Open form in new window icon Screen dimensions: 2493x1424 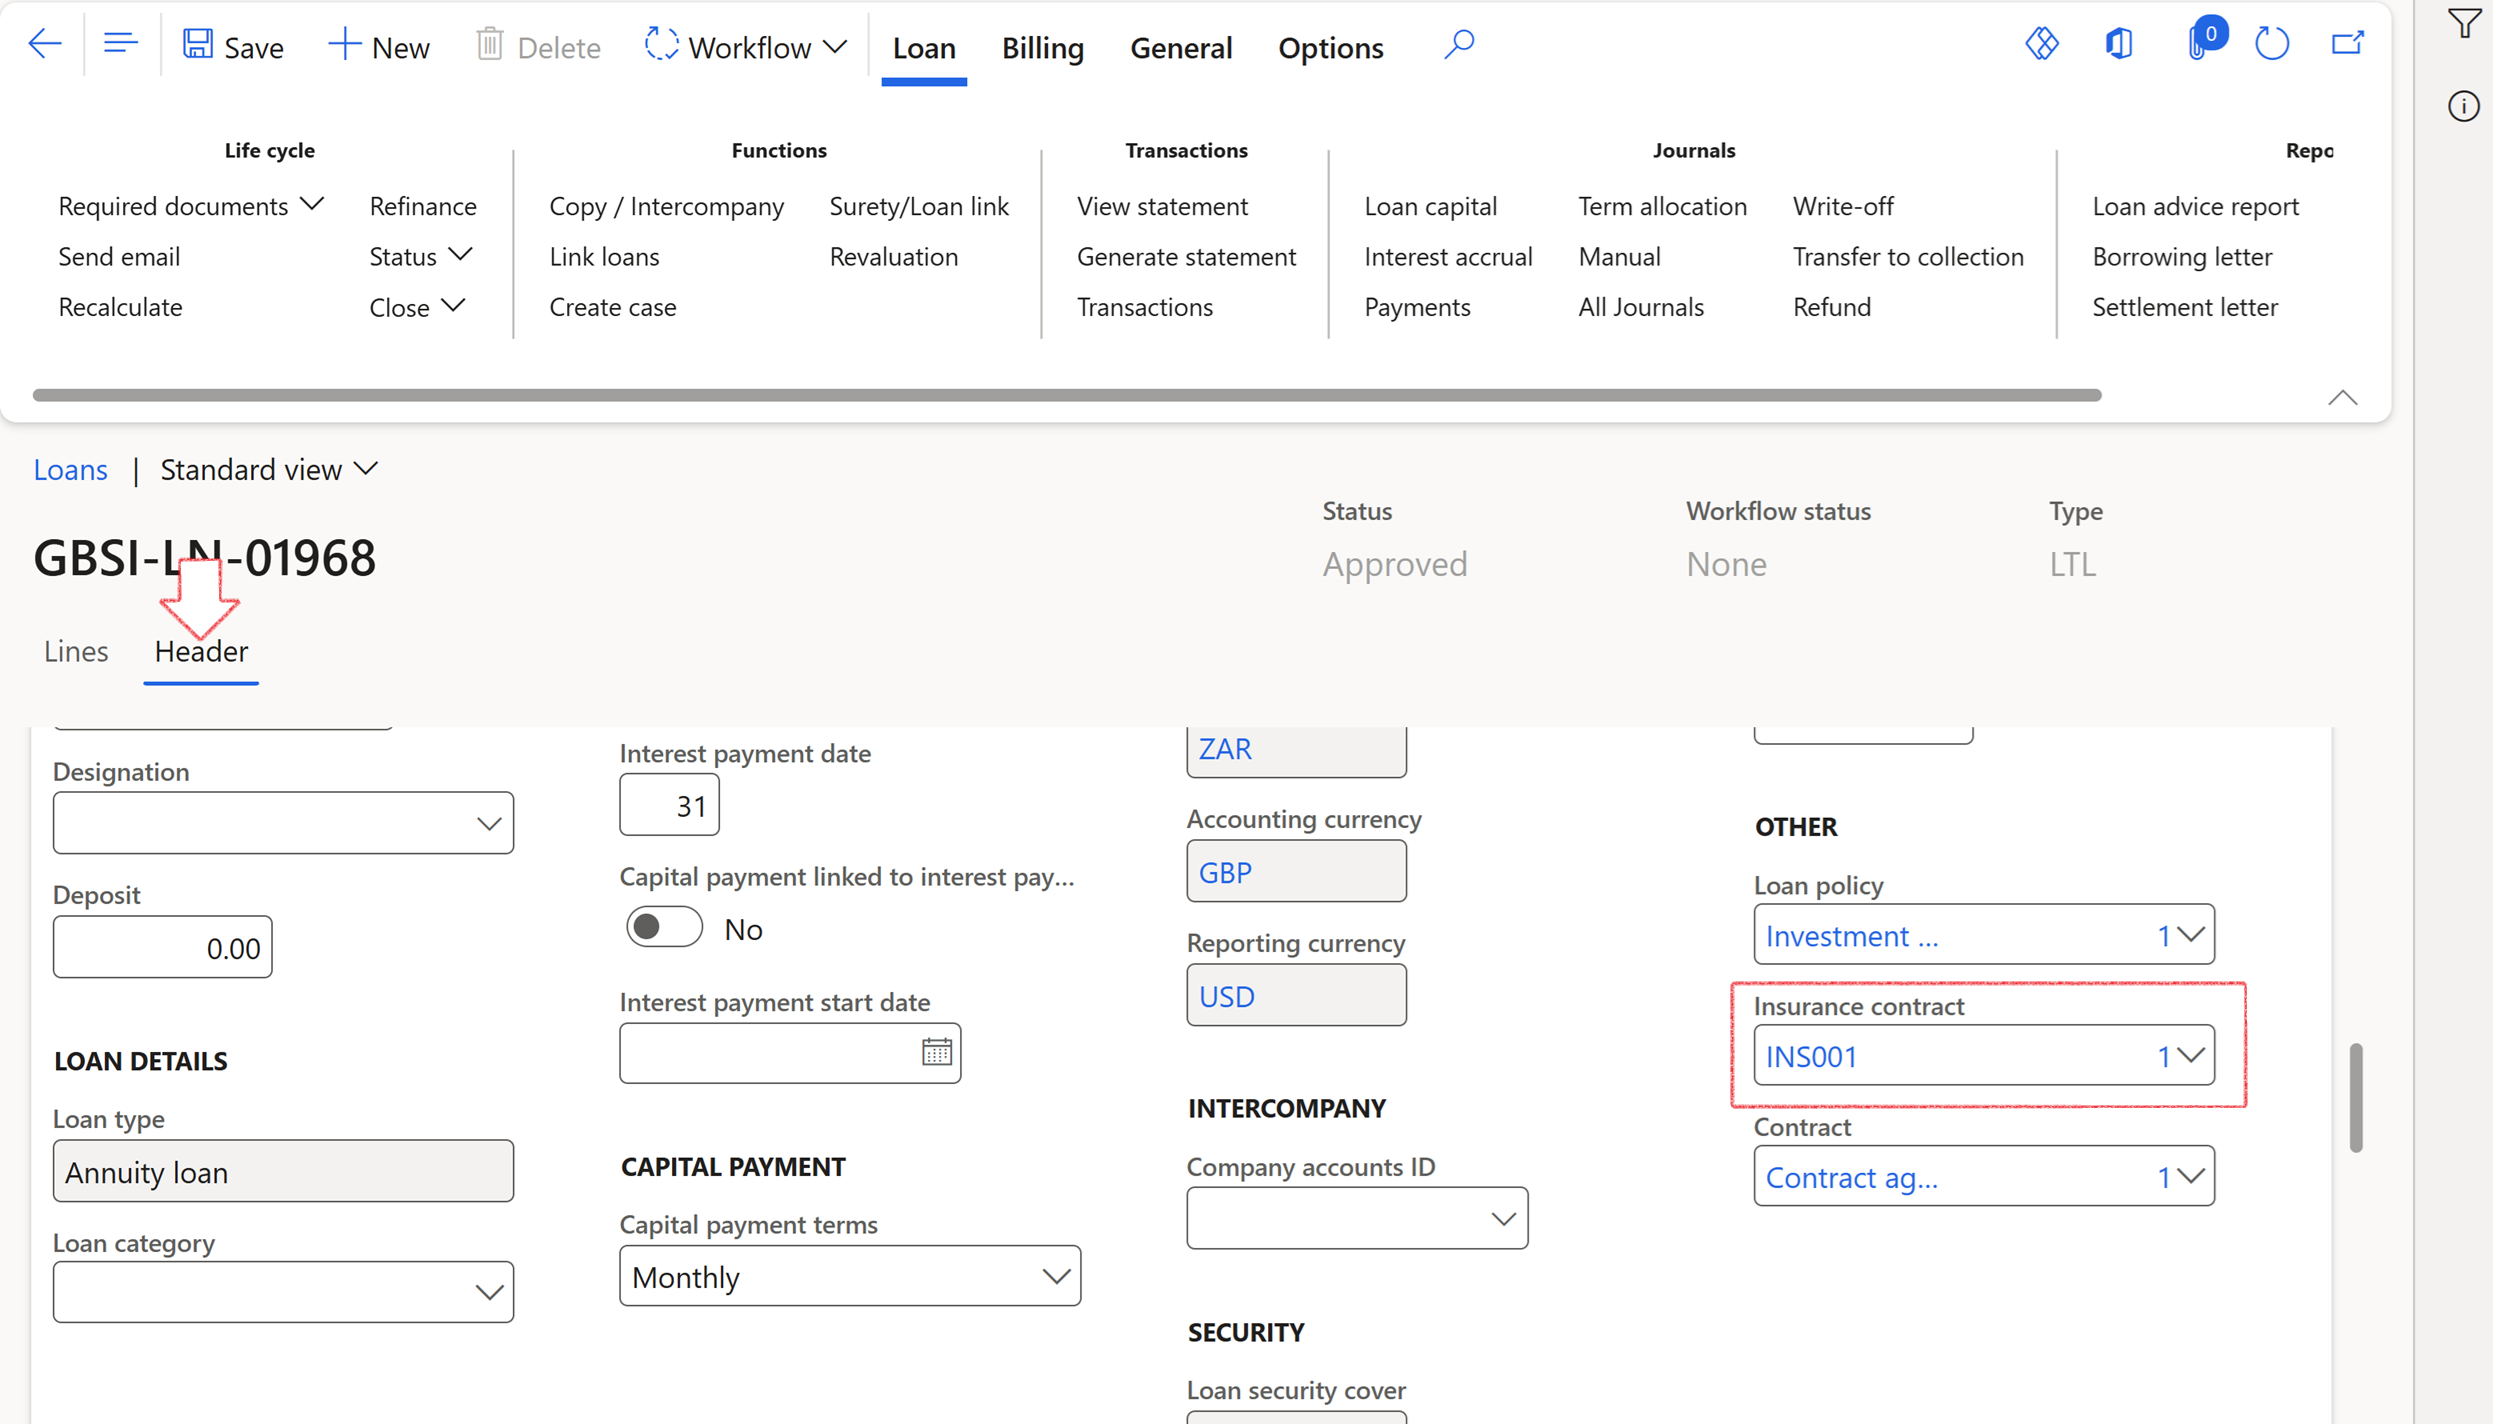click(x=2347, y=44)
